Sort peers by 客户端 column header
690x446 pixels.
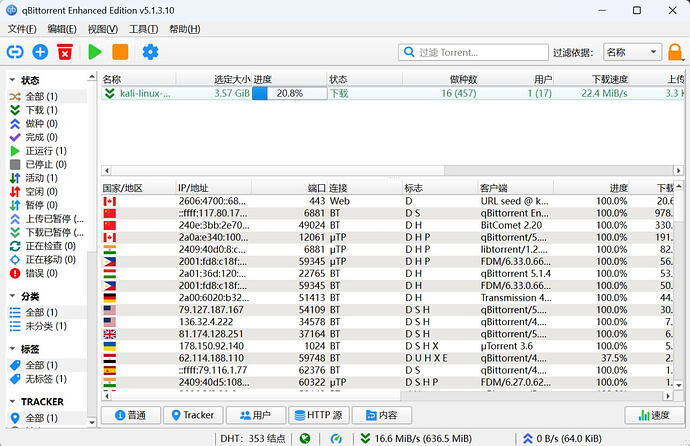pyautogui.click(x=515, y=188)
